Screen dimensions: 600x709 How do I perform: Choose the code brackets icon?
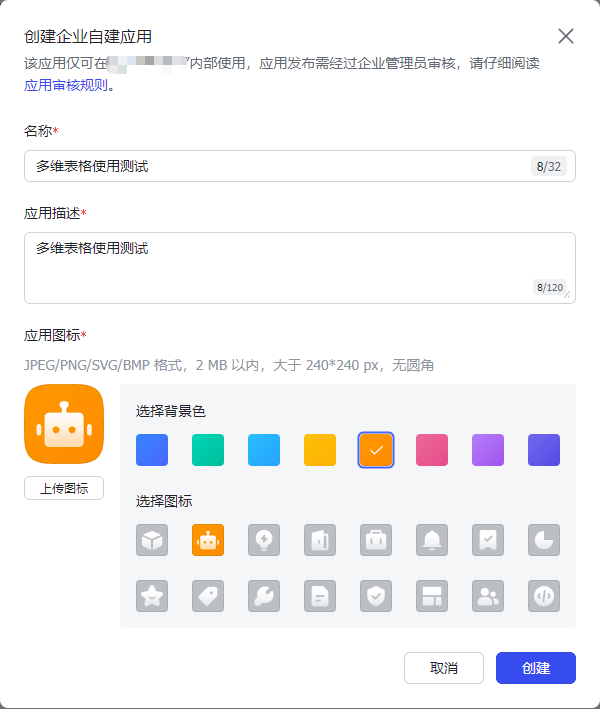point(544,596)
